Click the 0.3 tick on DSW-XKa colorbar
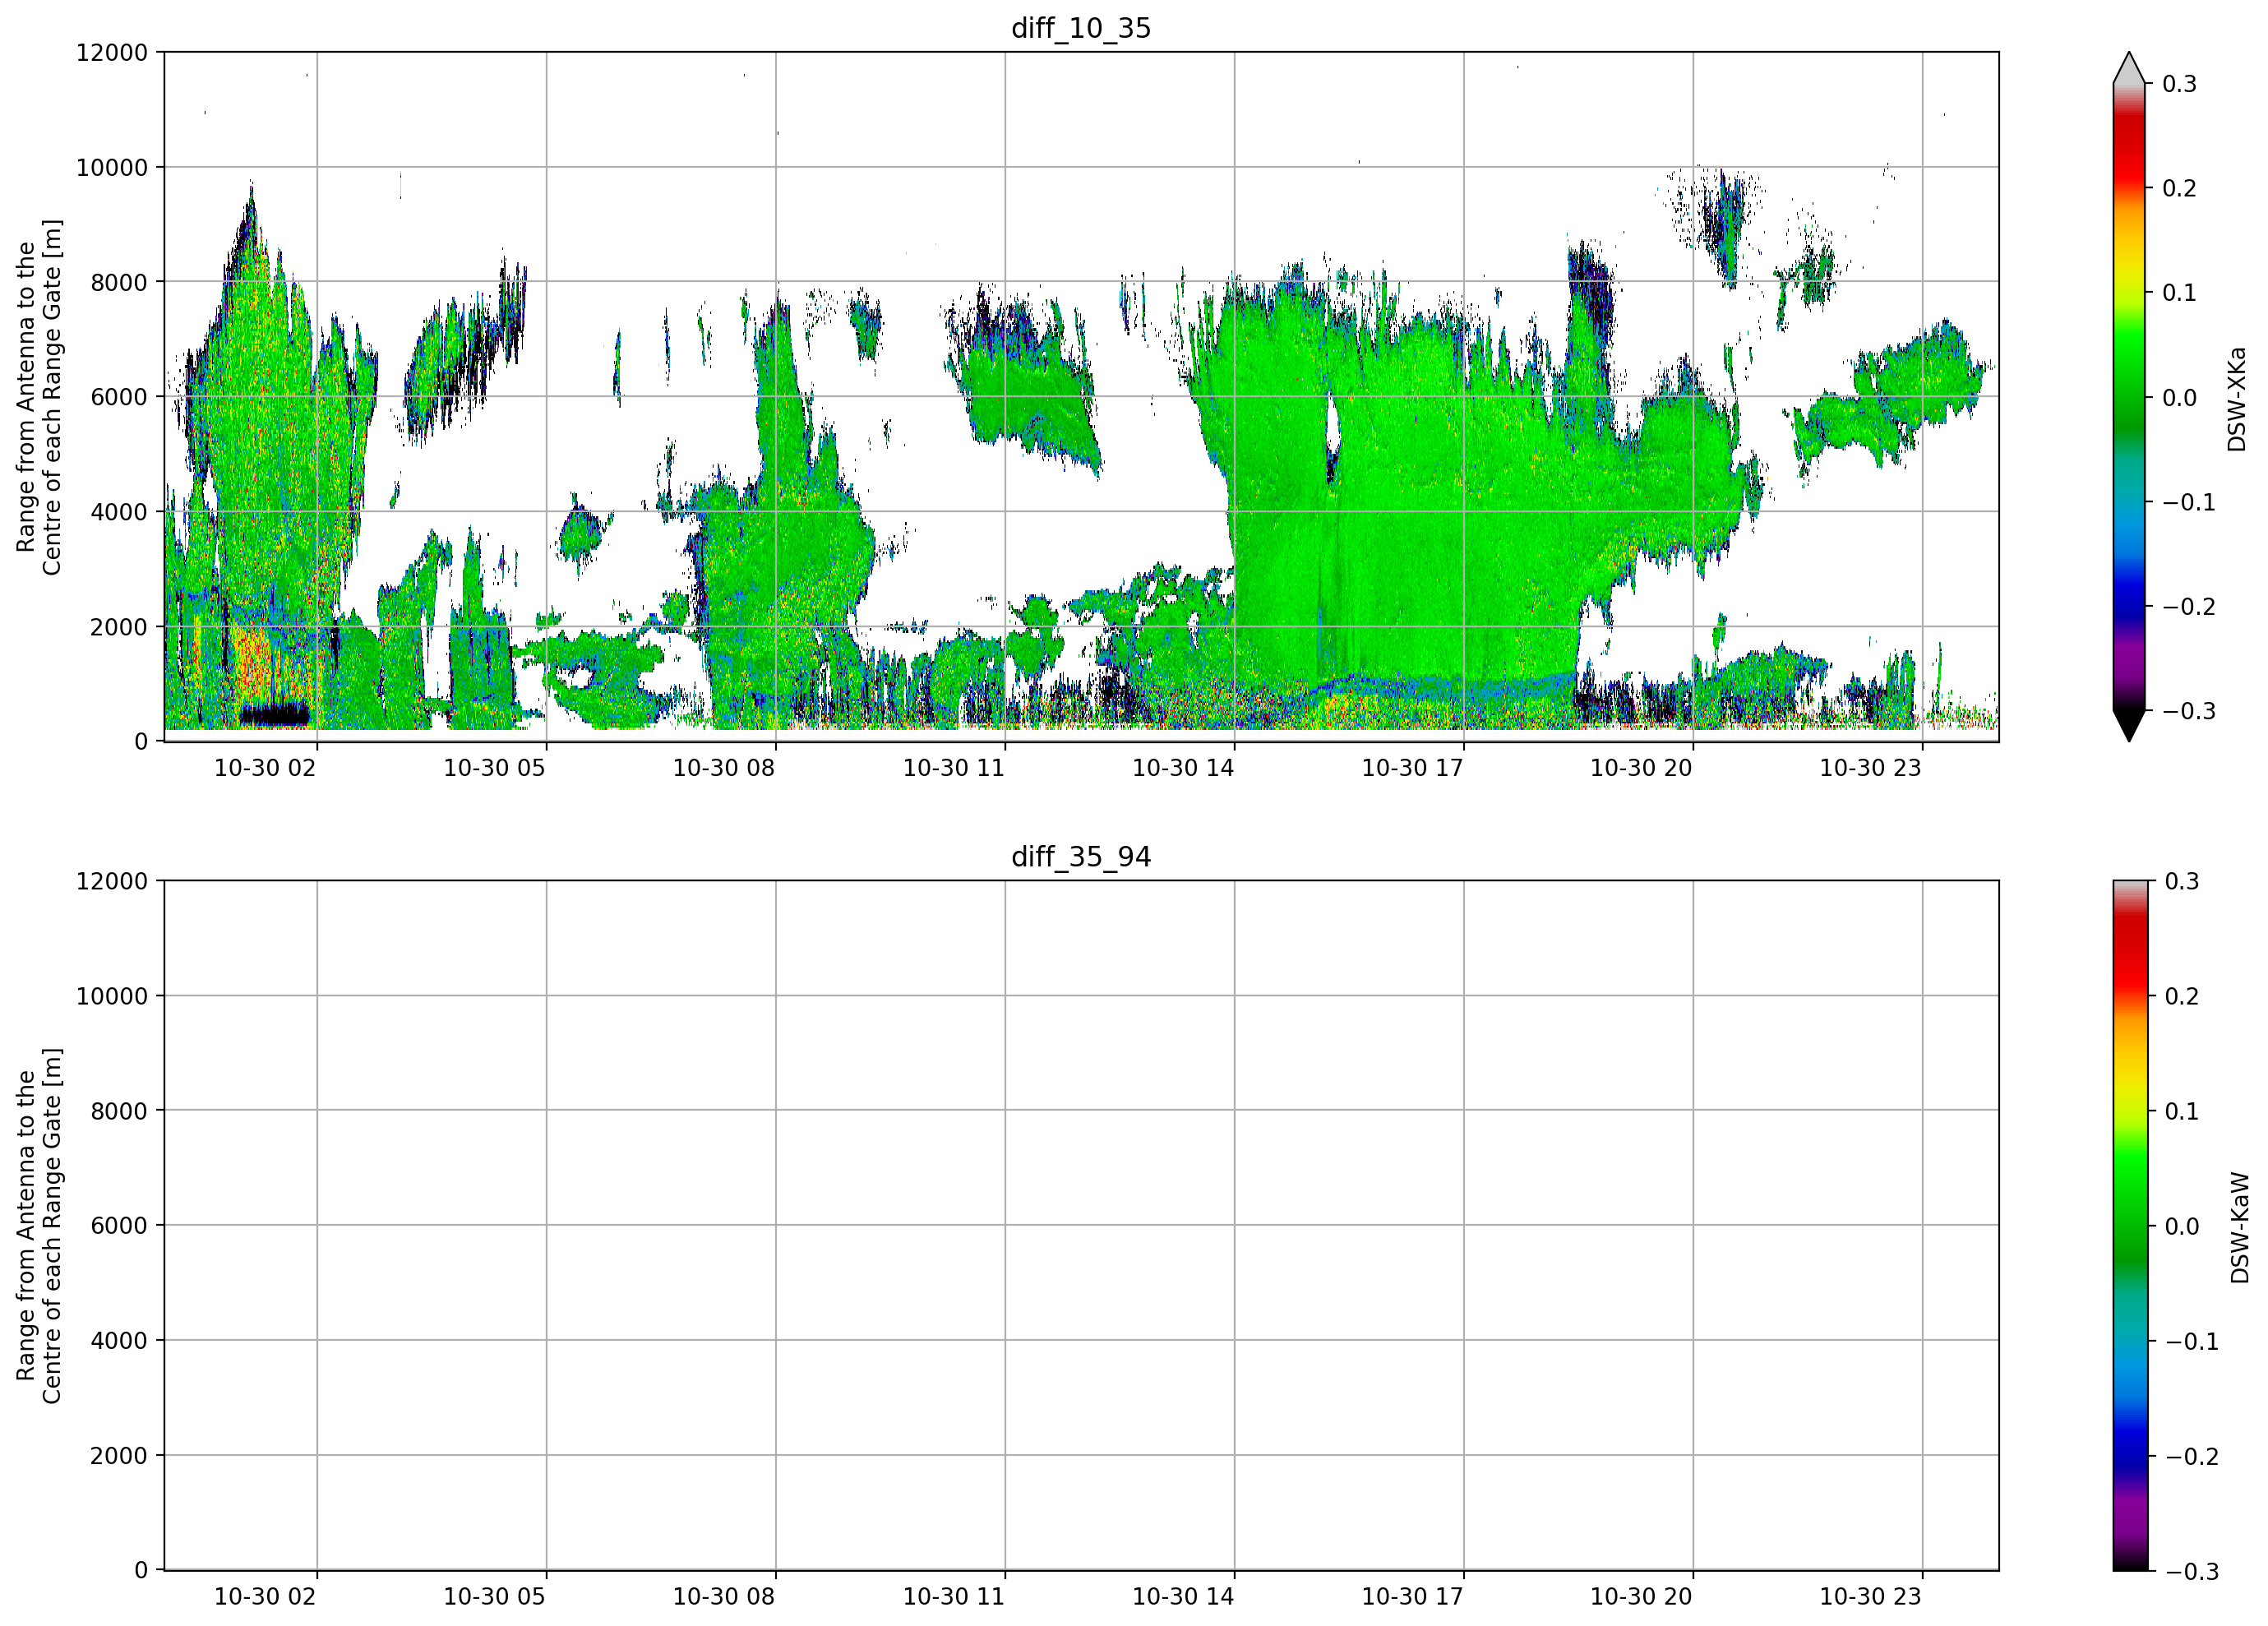The image size is (2268, 1626). 2180,84
